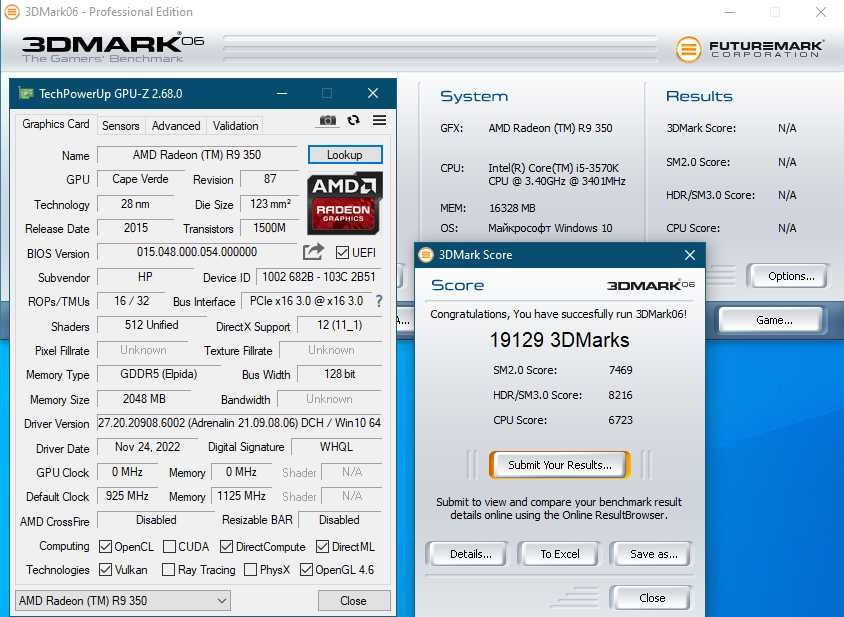Click the ROPs/TMUs 16 / 32 field
Screen dimensions: 844x617
point(131,301)
